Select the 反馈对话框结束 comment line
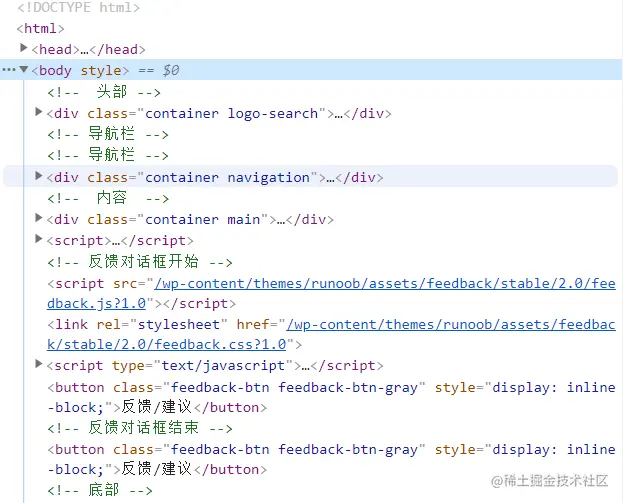The width and height of the screenshot is (623, 503). click(140, 428)
